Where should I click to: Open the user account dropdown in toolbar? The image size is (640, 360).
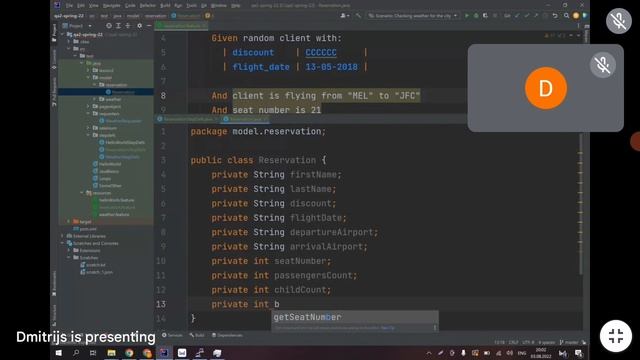(x=344, y=16)
